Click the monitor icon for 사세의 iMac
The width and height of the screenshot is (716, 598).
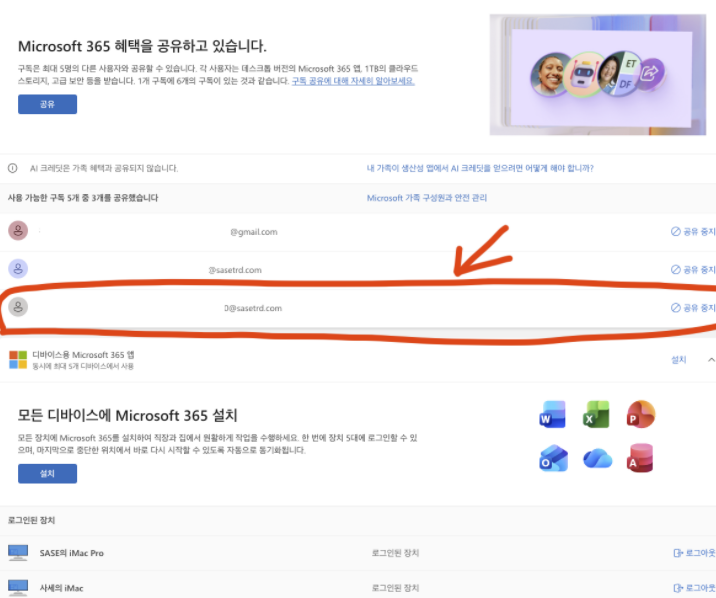click(x=18, y=588)
